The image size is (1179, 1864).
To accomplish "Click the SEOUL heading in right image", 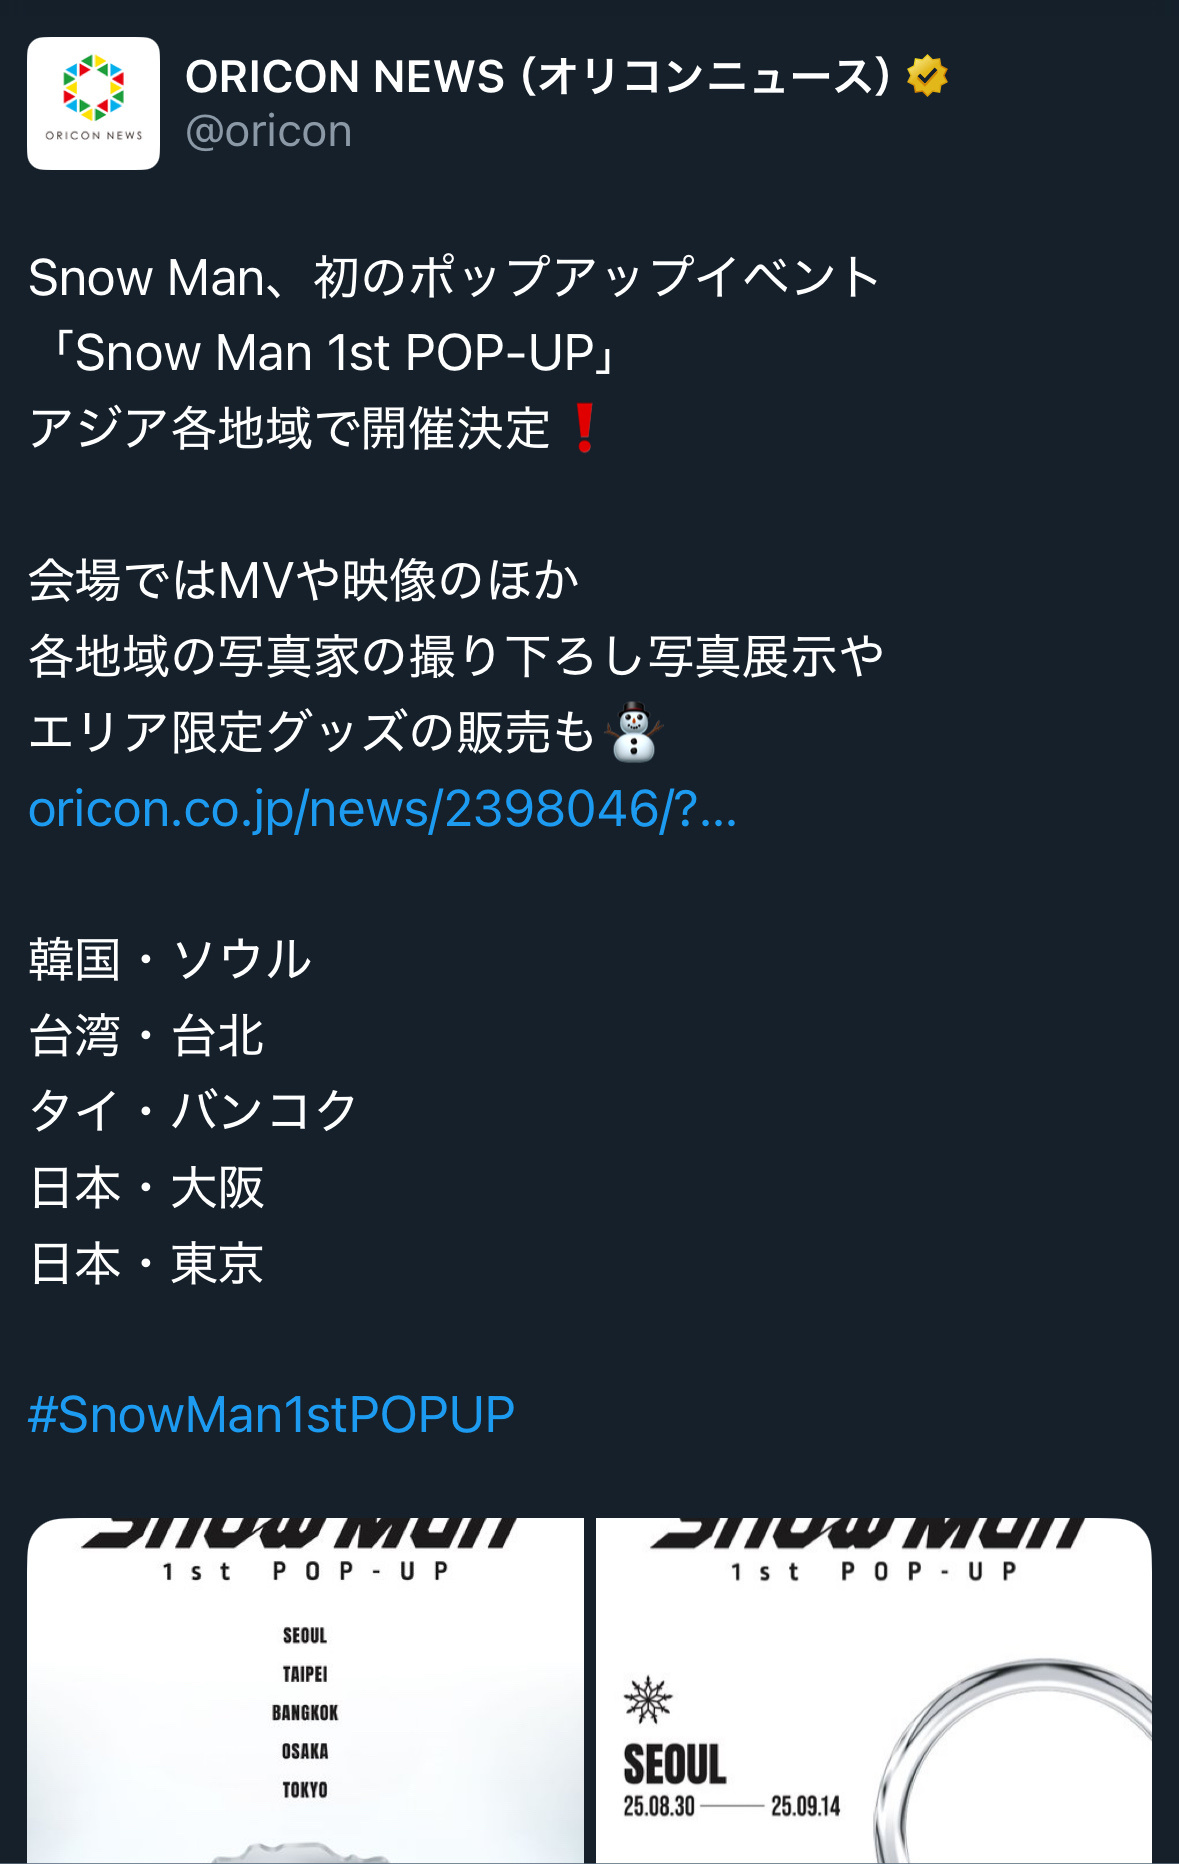I will [x=675, y=1764].
